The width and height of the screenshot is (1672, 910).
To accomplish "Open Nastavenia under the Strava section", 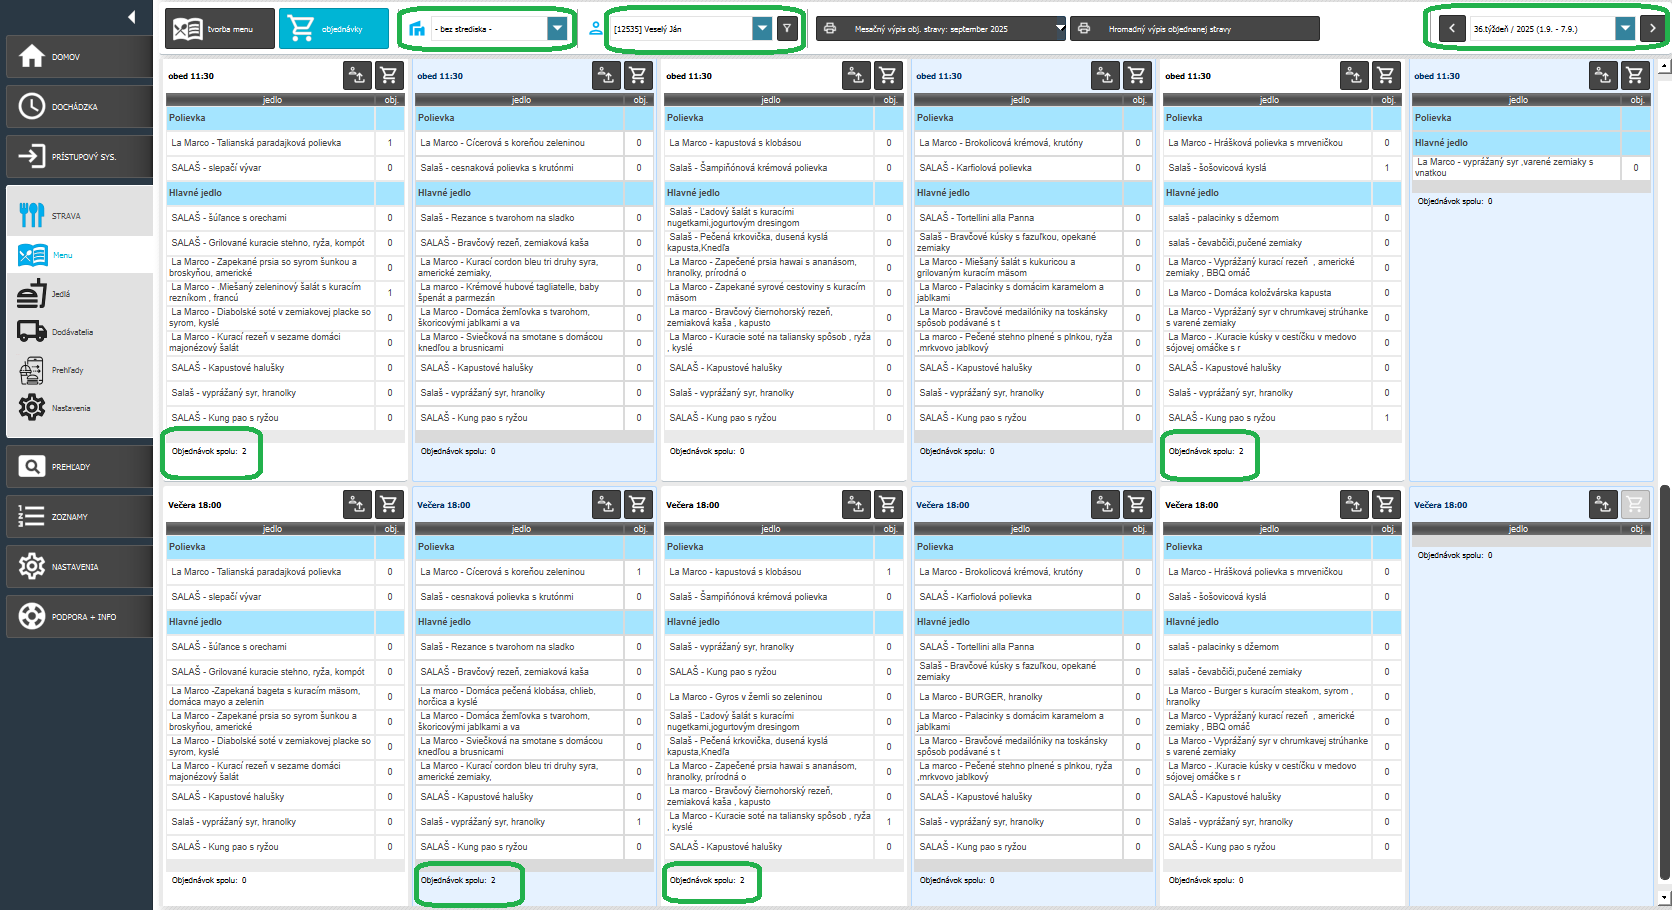I will 70,408.
